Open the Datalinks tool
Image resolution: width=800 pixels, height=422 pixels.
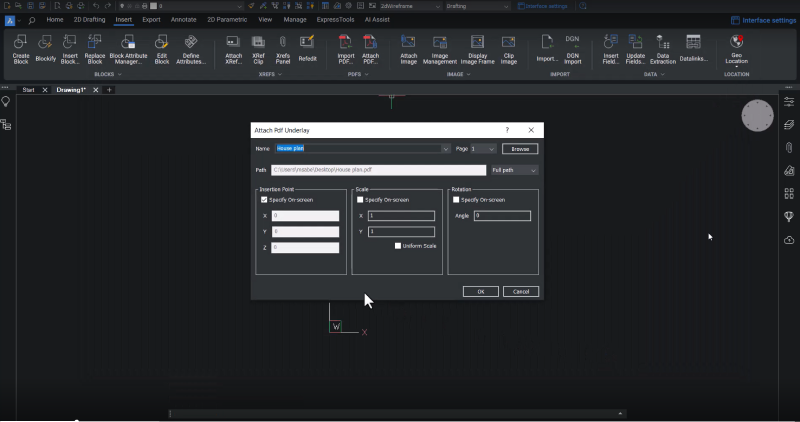693,49
